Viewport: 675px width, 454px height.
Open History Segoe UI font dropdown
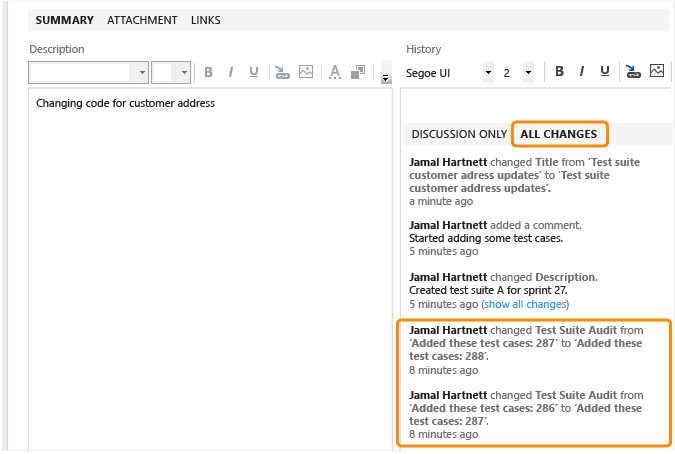(489, 73)
